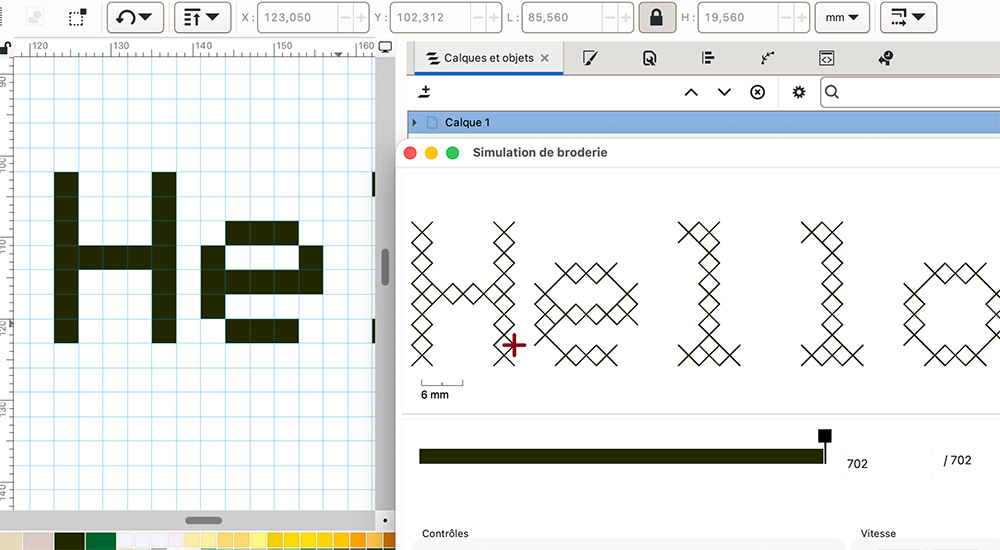The width and height of the screenshot is (1000, 550).
Task: Decrease the X value with minus
Action: pyautogui.click(x=346, y=17)
